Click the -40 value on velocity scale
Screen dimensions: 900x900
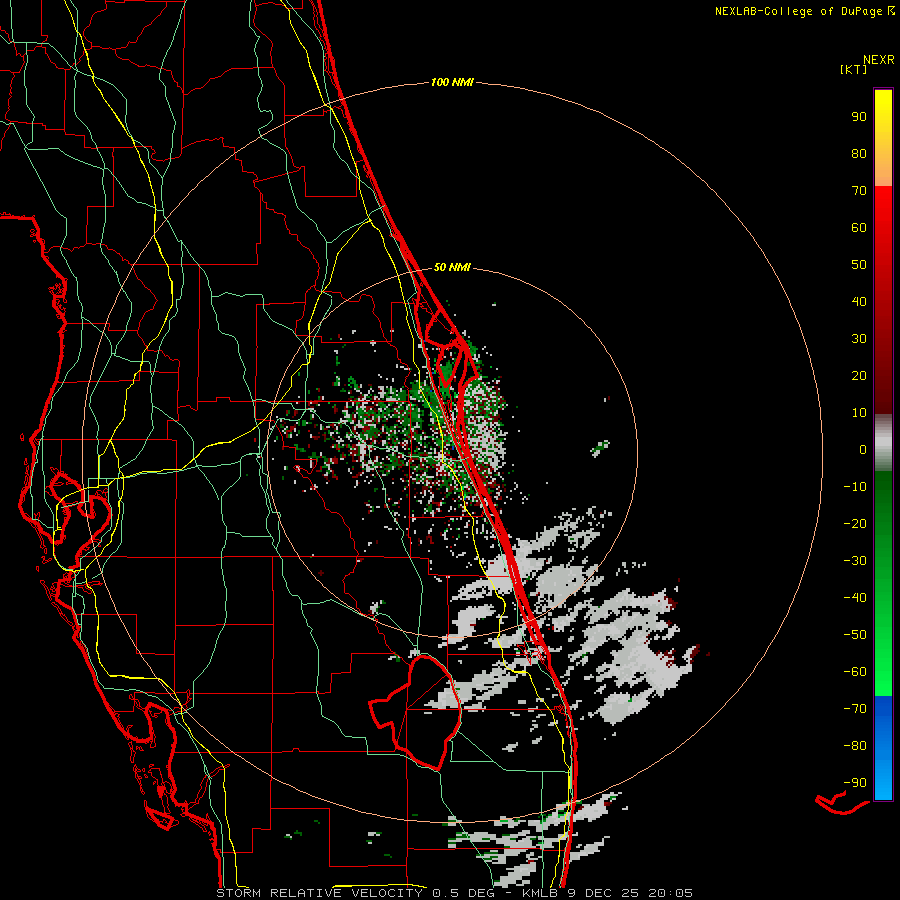[x=855, y=598]
